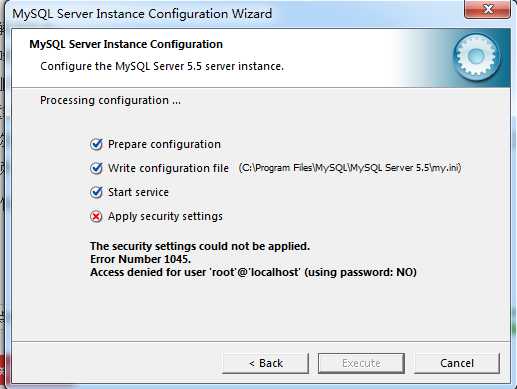
Task: Click the my.ini file path text
Action: [350, 168]
